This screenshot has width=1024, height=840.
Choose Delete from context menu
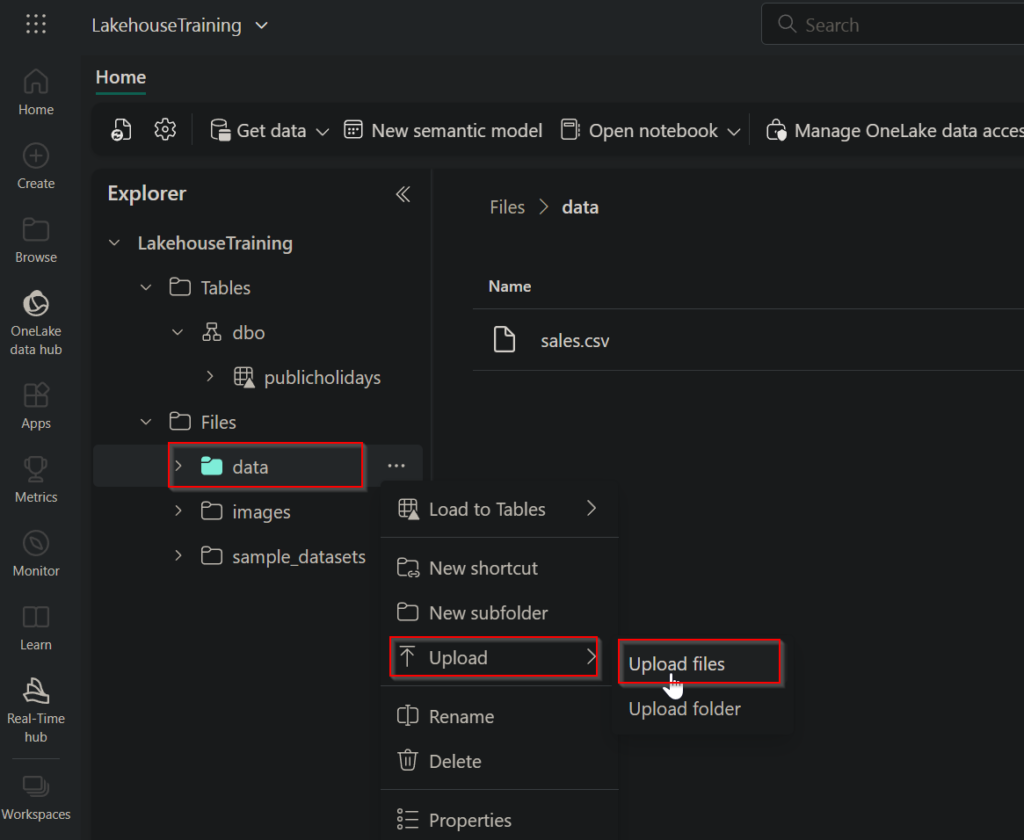[x=499, y=761]
